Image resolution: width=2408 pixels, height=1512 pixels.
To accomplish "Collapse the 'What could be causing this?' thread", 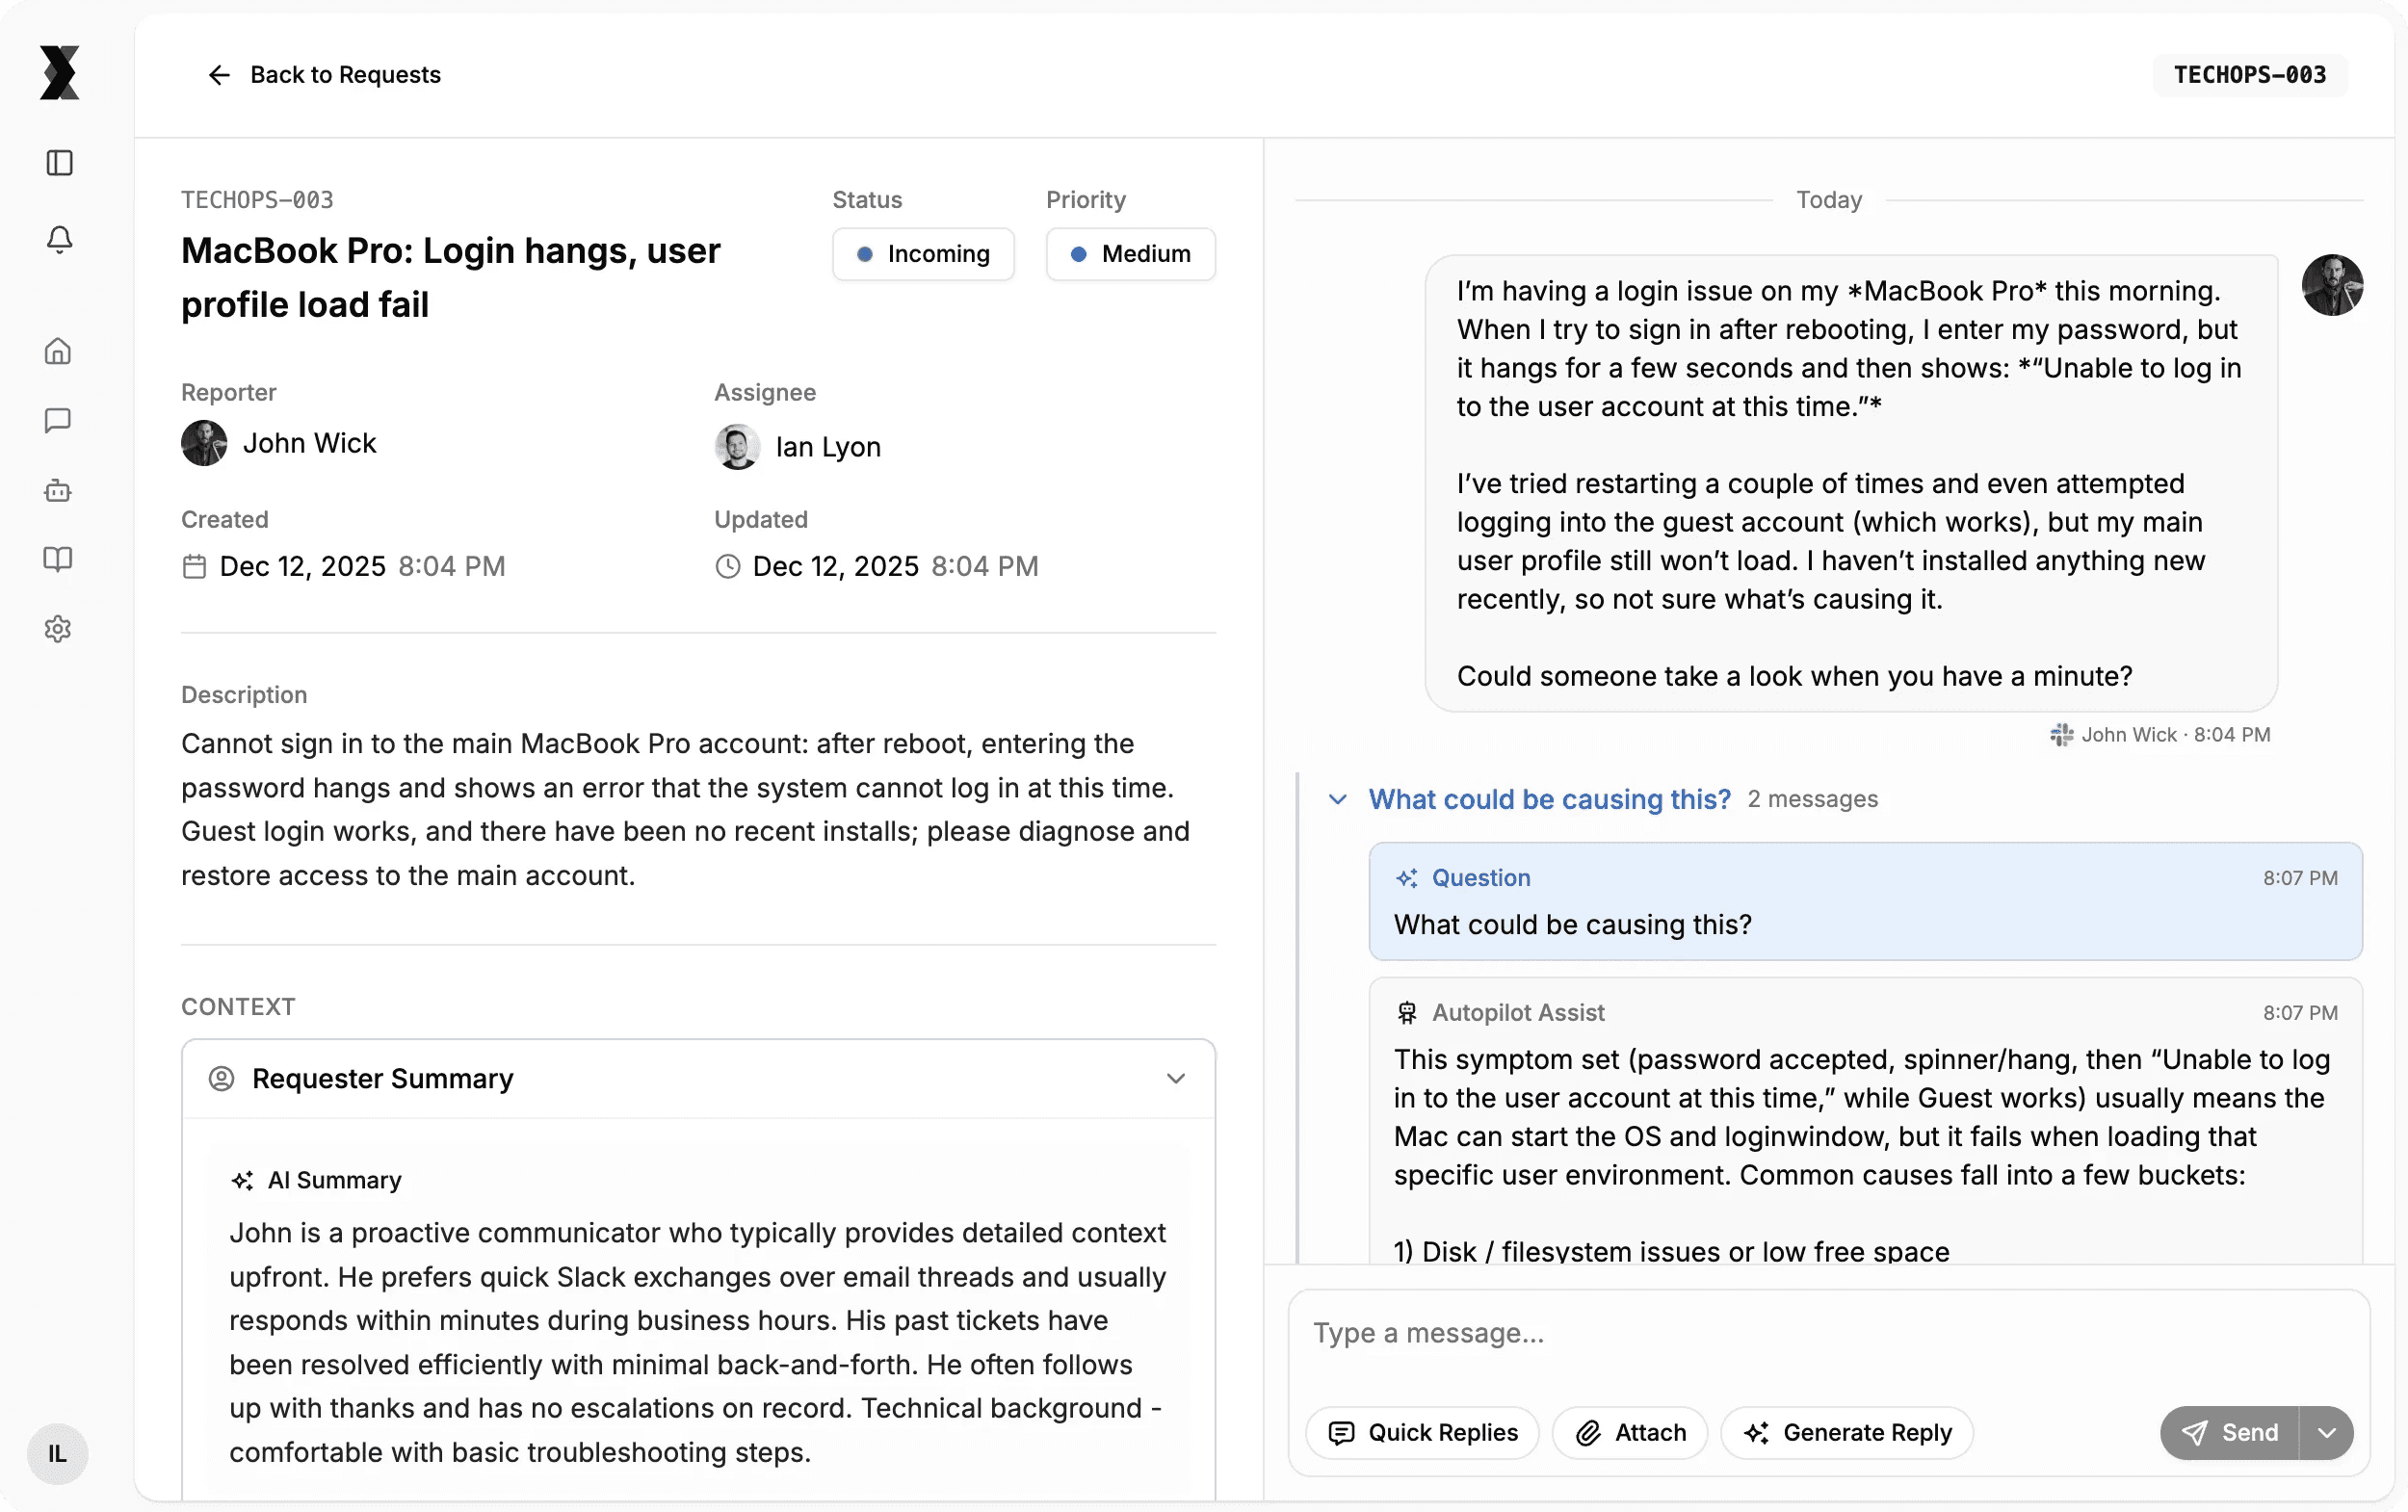I will (1337, 799).
